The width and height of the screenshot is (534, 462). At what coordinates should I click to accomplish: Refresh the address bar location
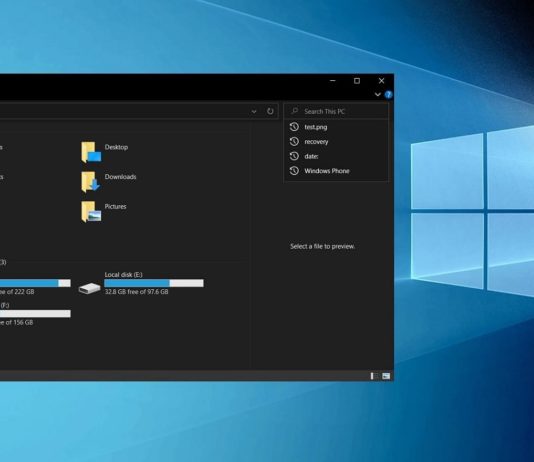click(x=270, y=111)
